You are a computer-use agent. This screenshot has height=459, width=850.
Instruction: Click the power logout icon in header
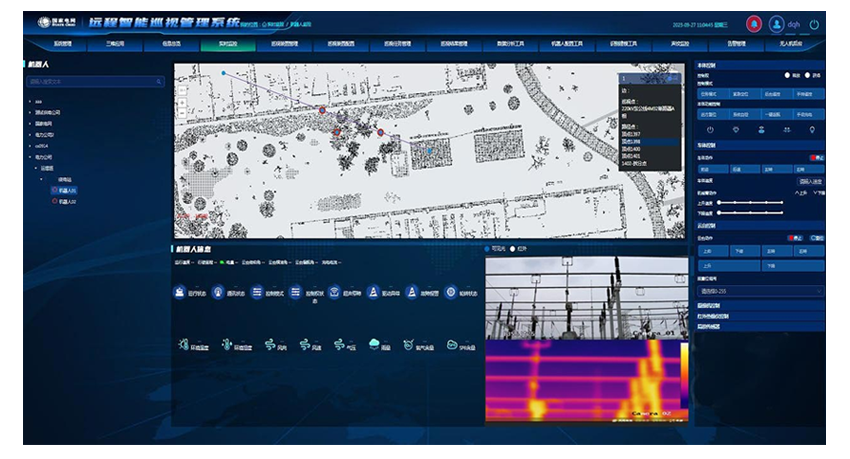[814, 24]
